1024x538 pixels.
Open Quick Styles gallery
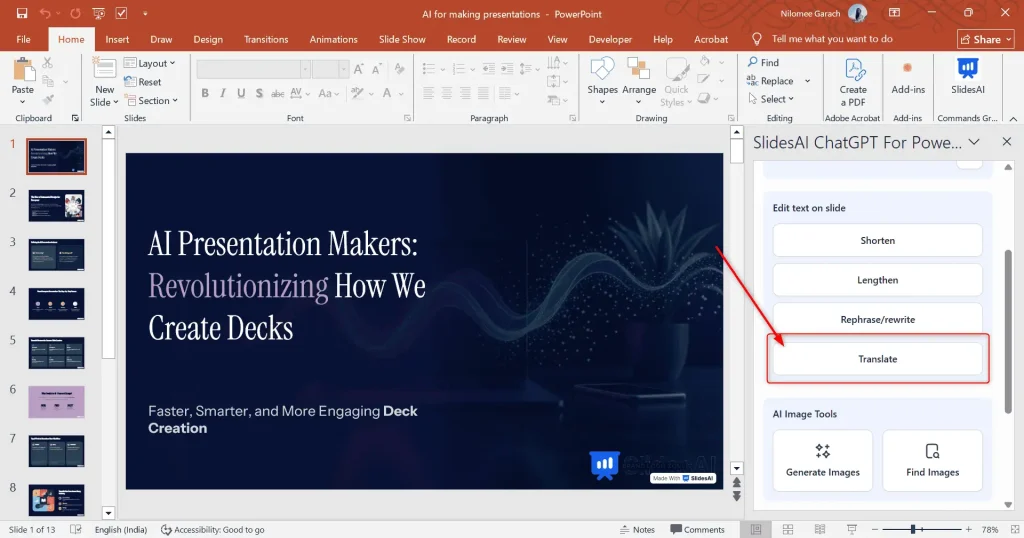coord(676,82)
